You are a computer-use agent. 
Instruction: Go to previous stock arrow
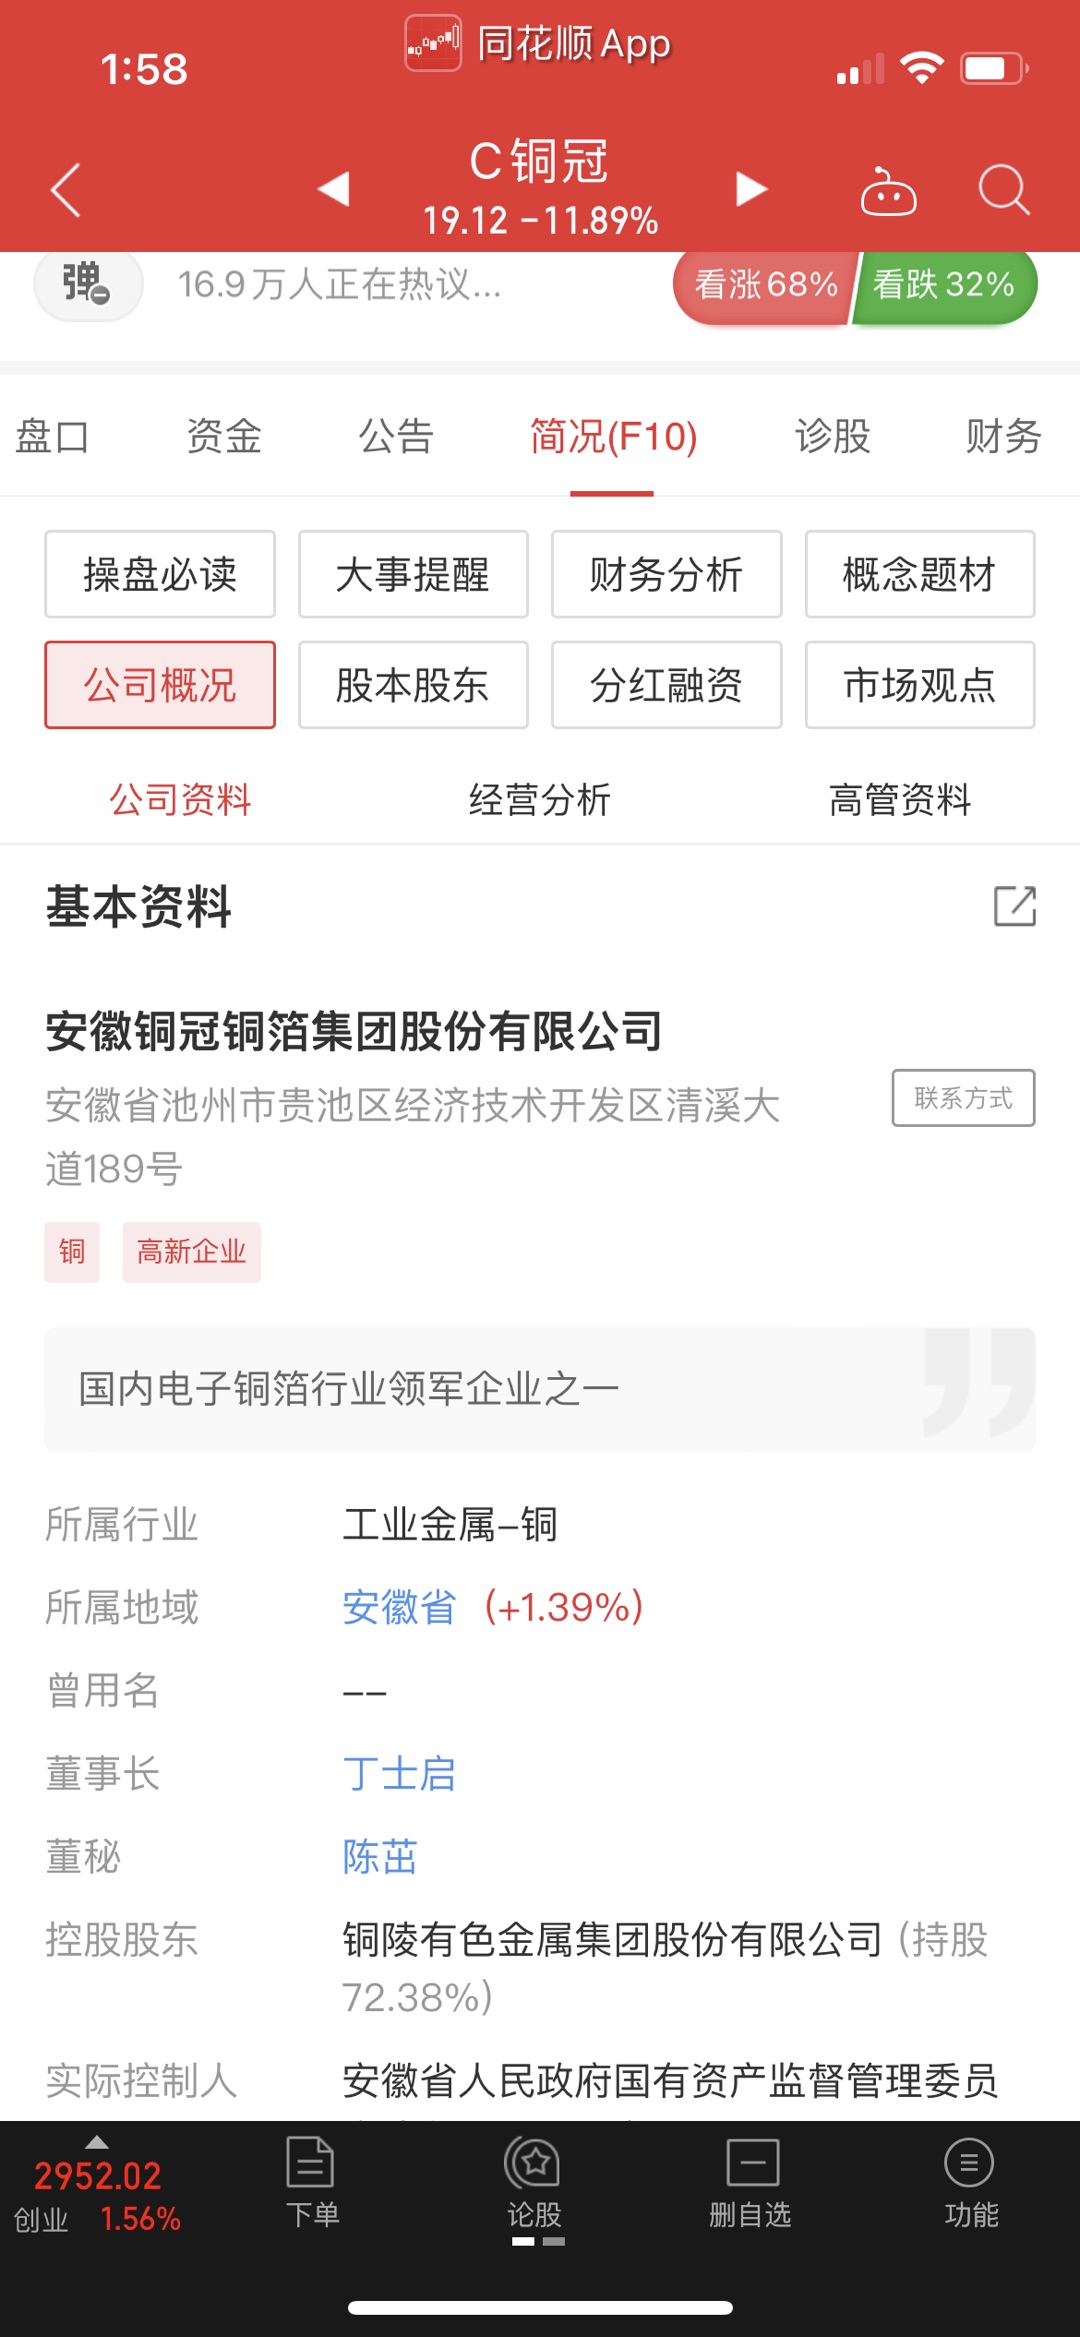333,188
